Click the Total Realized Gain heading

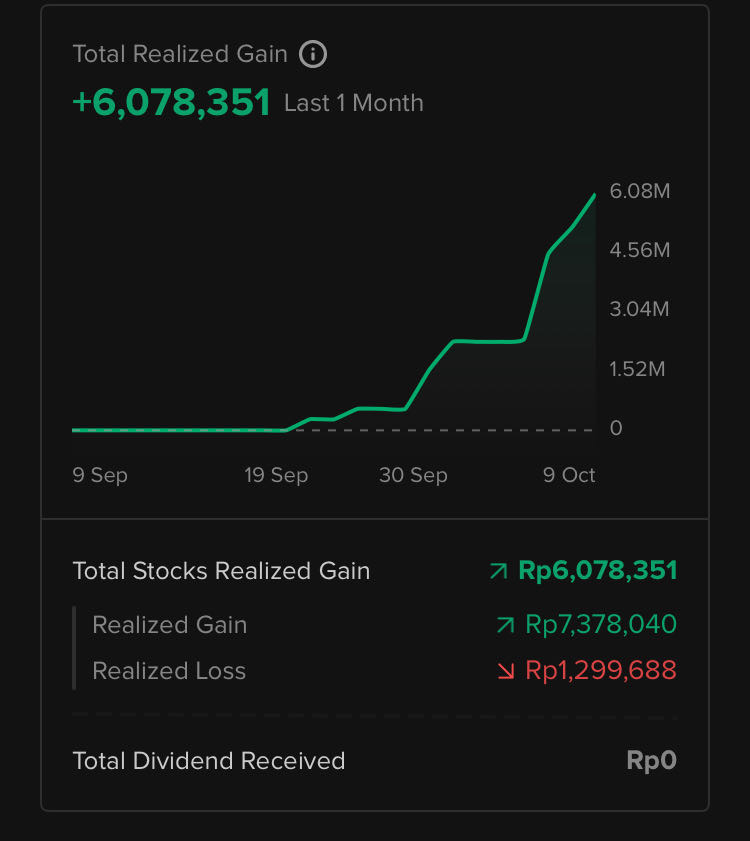click(180, 54)
